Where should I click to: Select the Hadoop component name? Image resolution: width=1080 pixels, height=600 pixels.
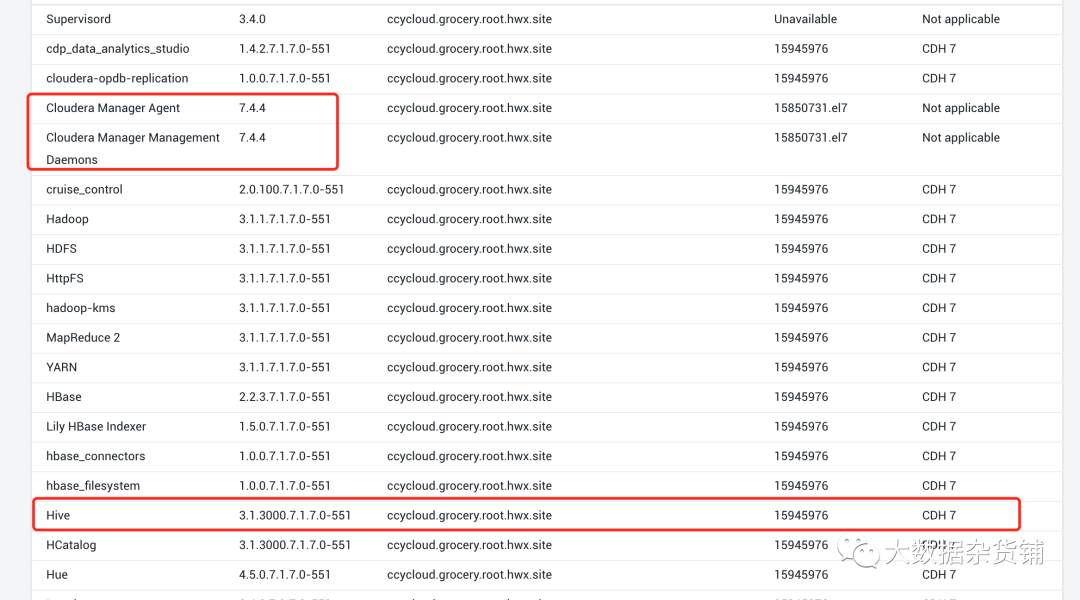(x=68, y=219)
